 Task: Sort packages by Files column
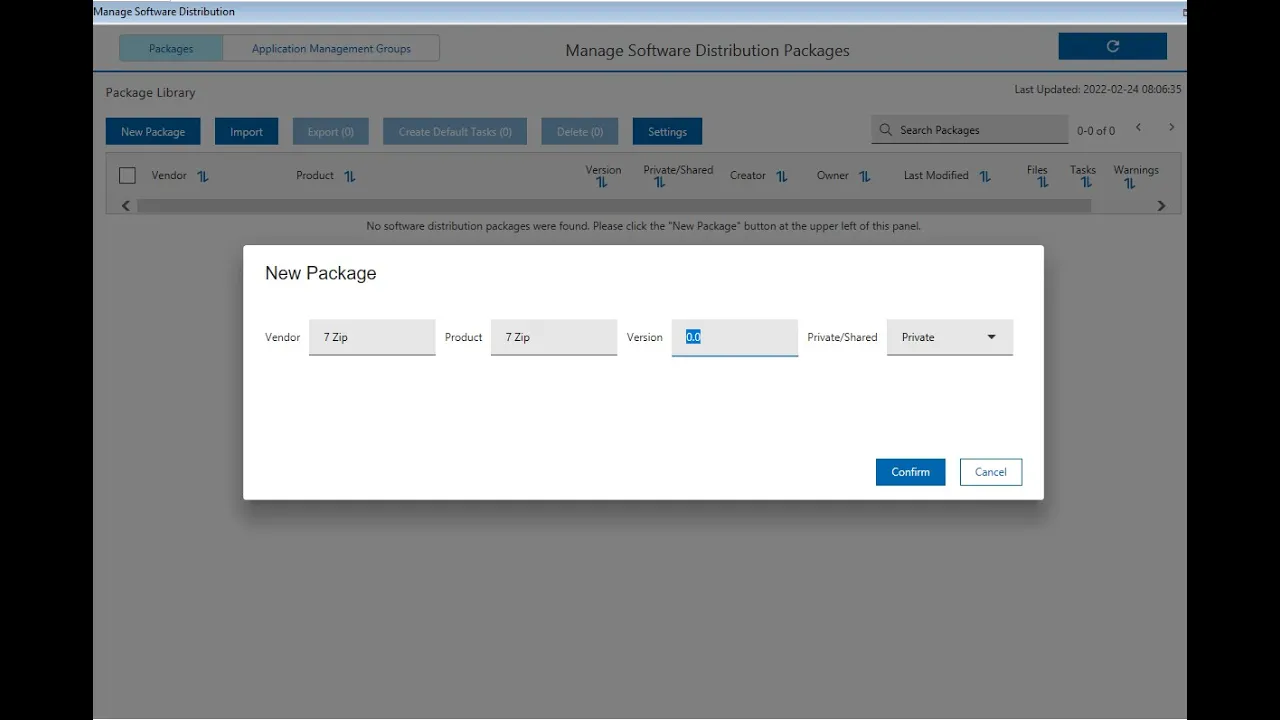[x=1043, y=183]
